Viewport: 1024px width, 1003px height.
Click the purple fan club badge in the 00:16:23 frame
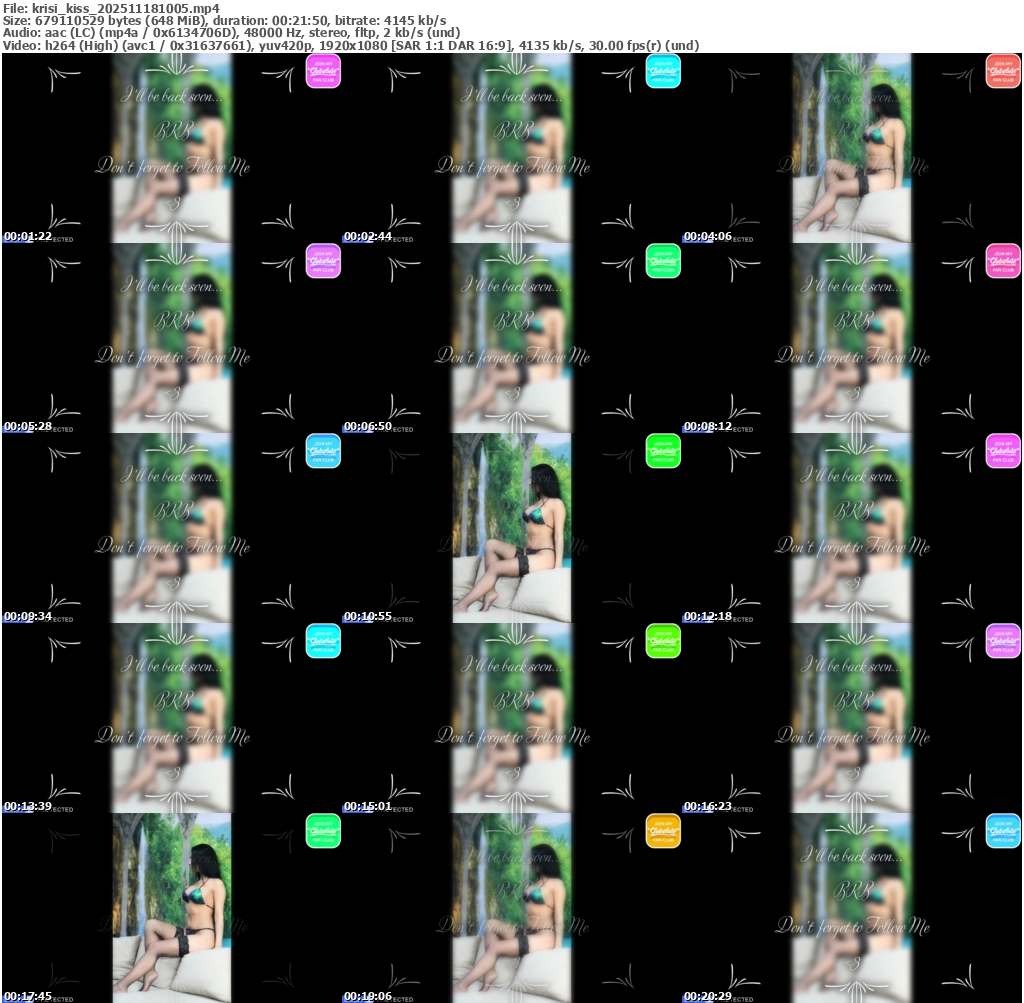click(x=1002, y=641)
